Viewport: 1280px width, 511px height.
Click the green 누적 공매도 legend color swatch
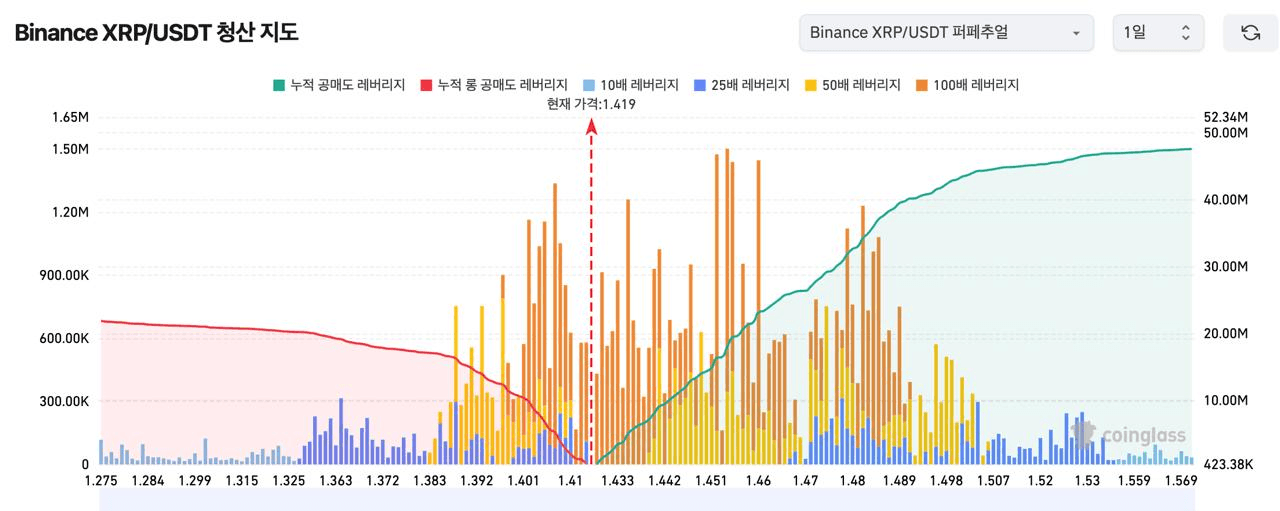click(x=278, y=85)
